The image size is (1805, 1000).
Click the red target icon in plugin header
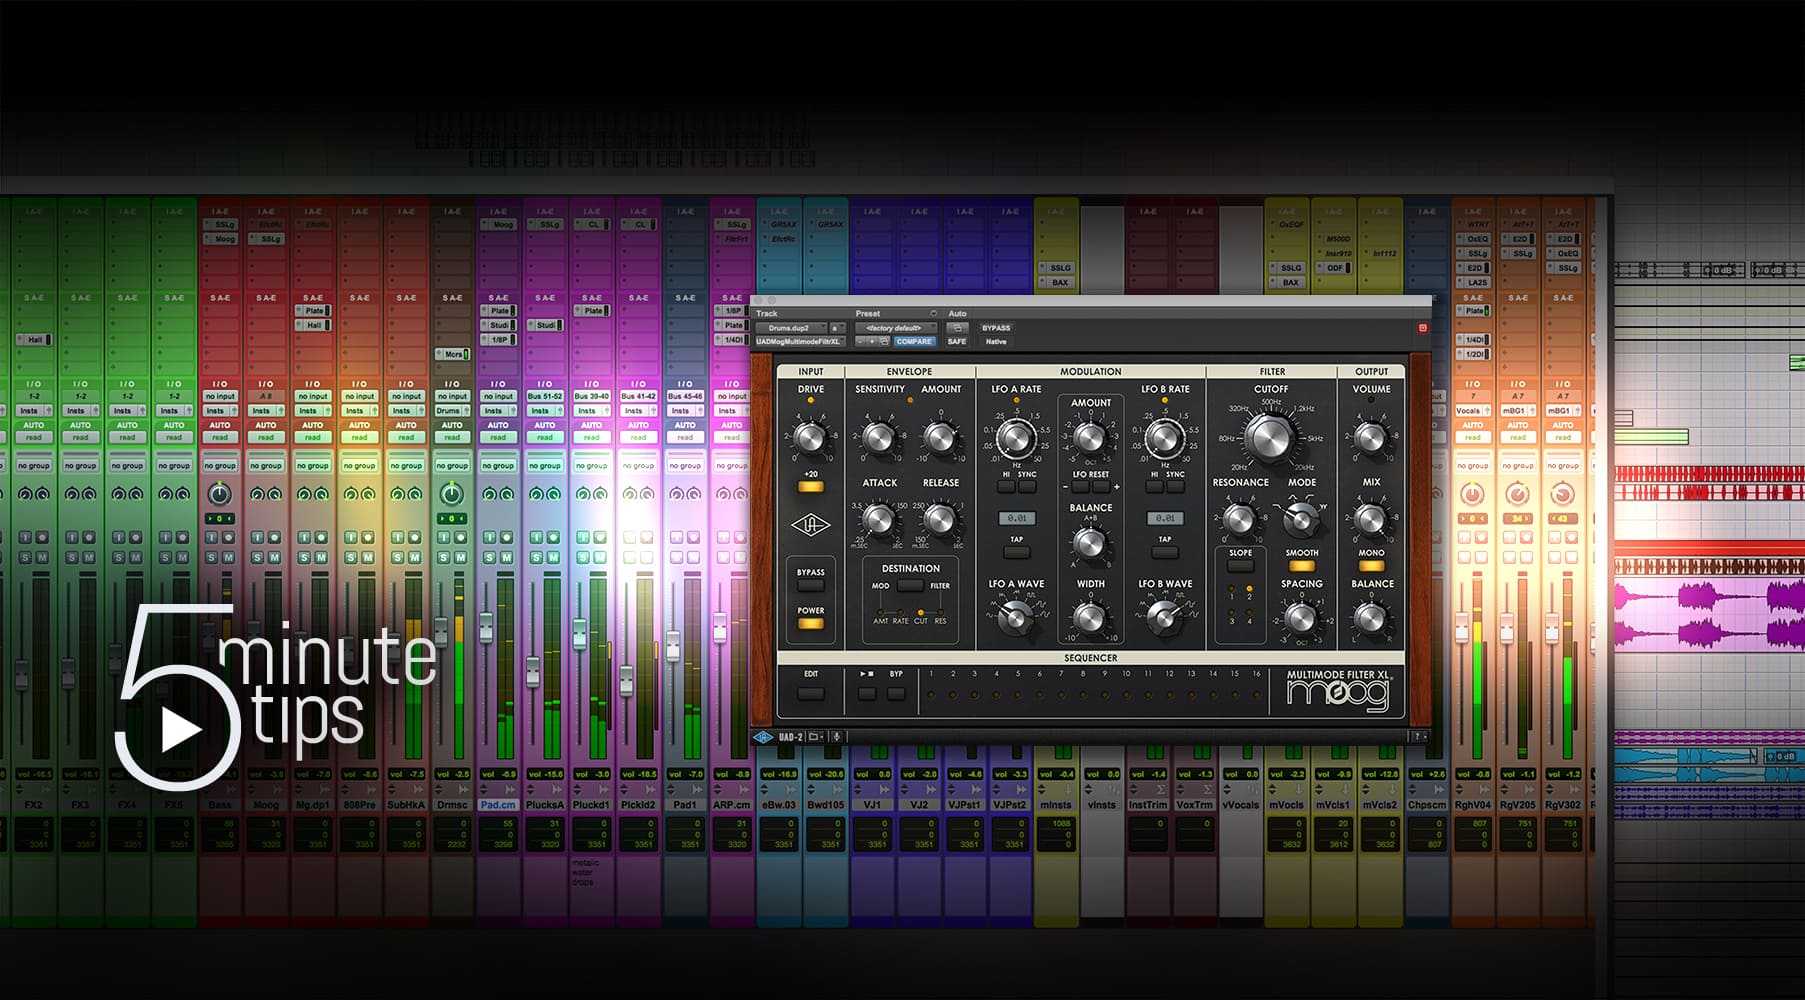[1422, 328]
